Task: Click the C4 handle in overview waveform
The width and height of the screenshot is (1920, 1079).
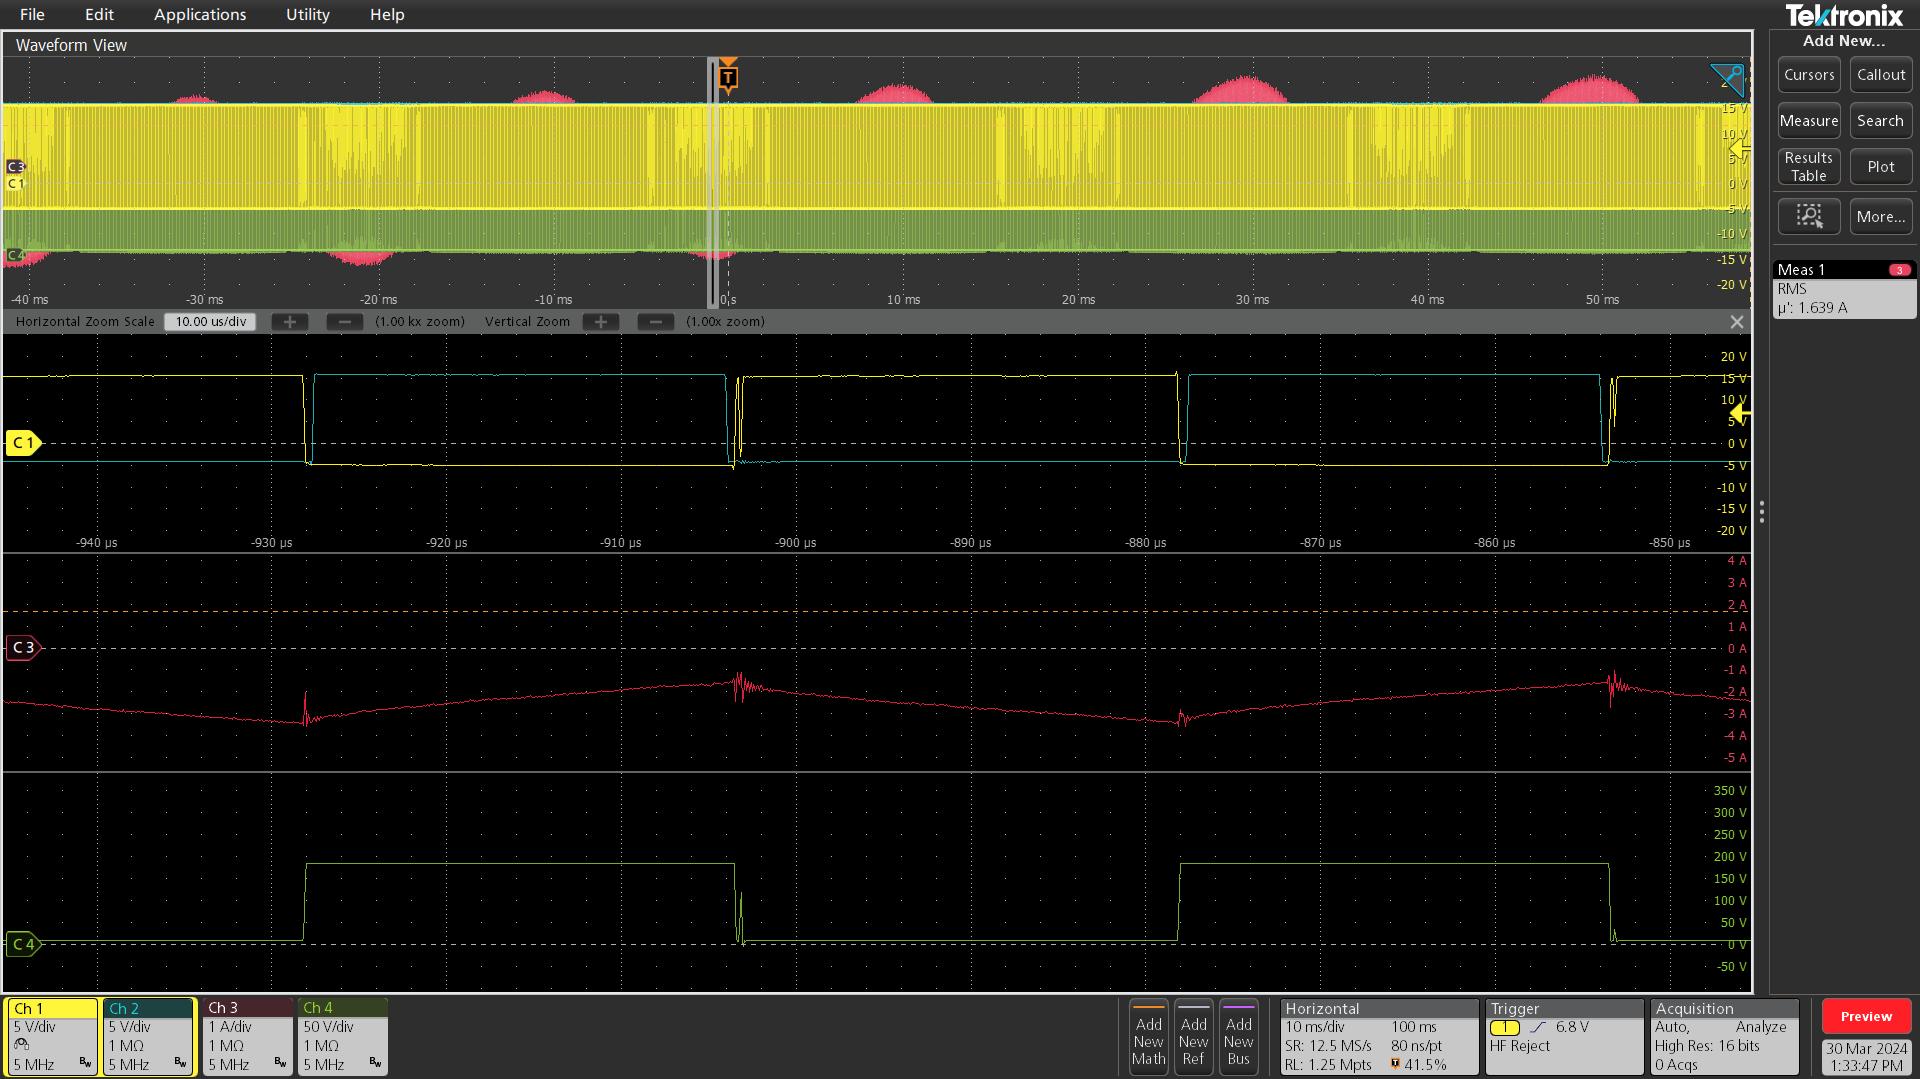Action: click(x=15, y=256)
